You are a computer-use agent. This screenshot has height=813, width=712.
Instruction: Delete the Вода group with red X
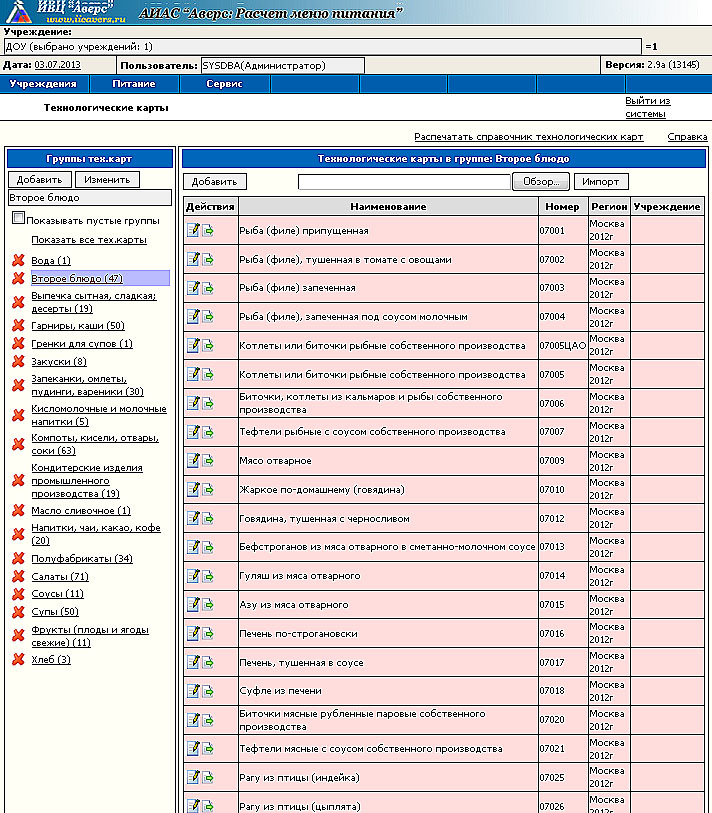coord(18,260)
